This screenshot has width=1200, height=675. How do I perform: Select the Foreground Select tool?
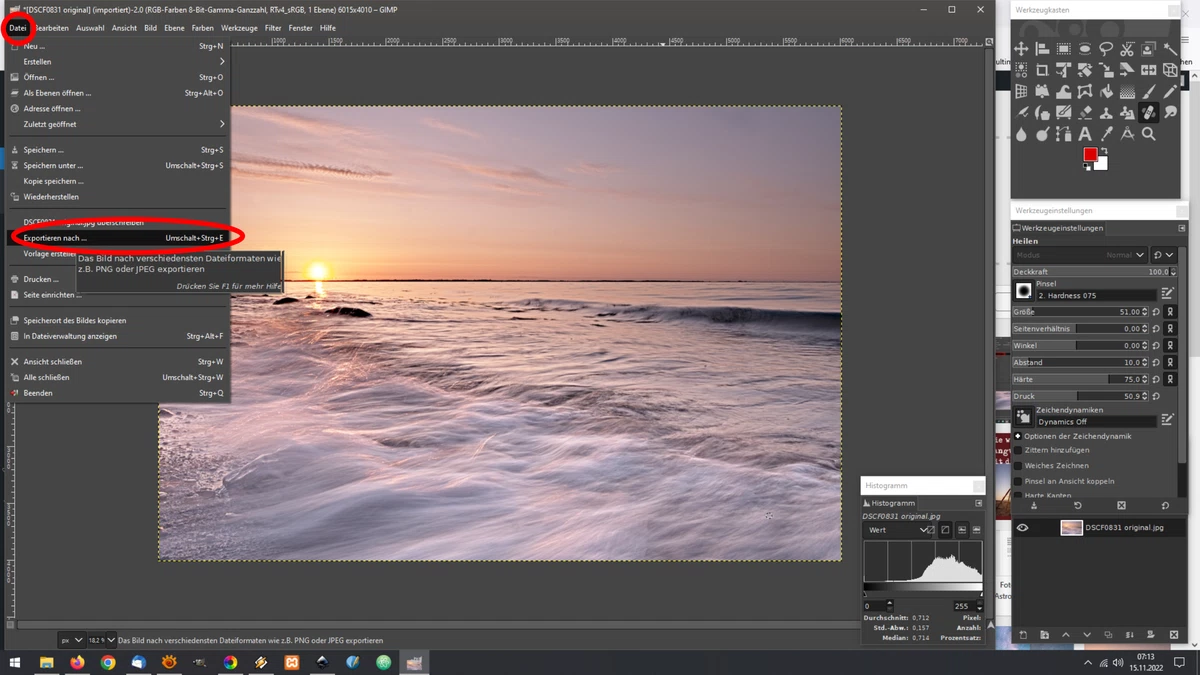[x=1149, y=48]
